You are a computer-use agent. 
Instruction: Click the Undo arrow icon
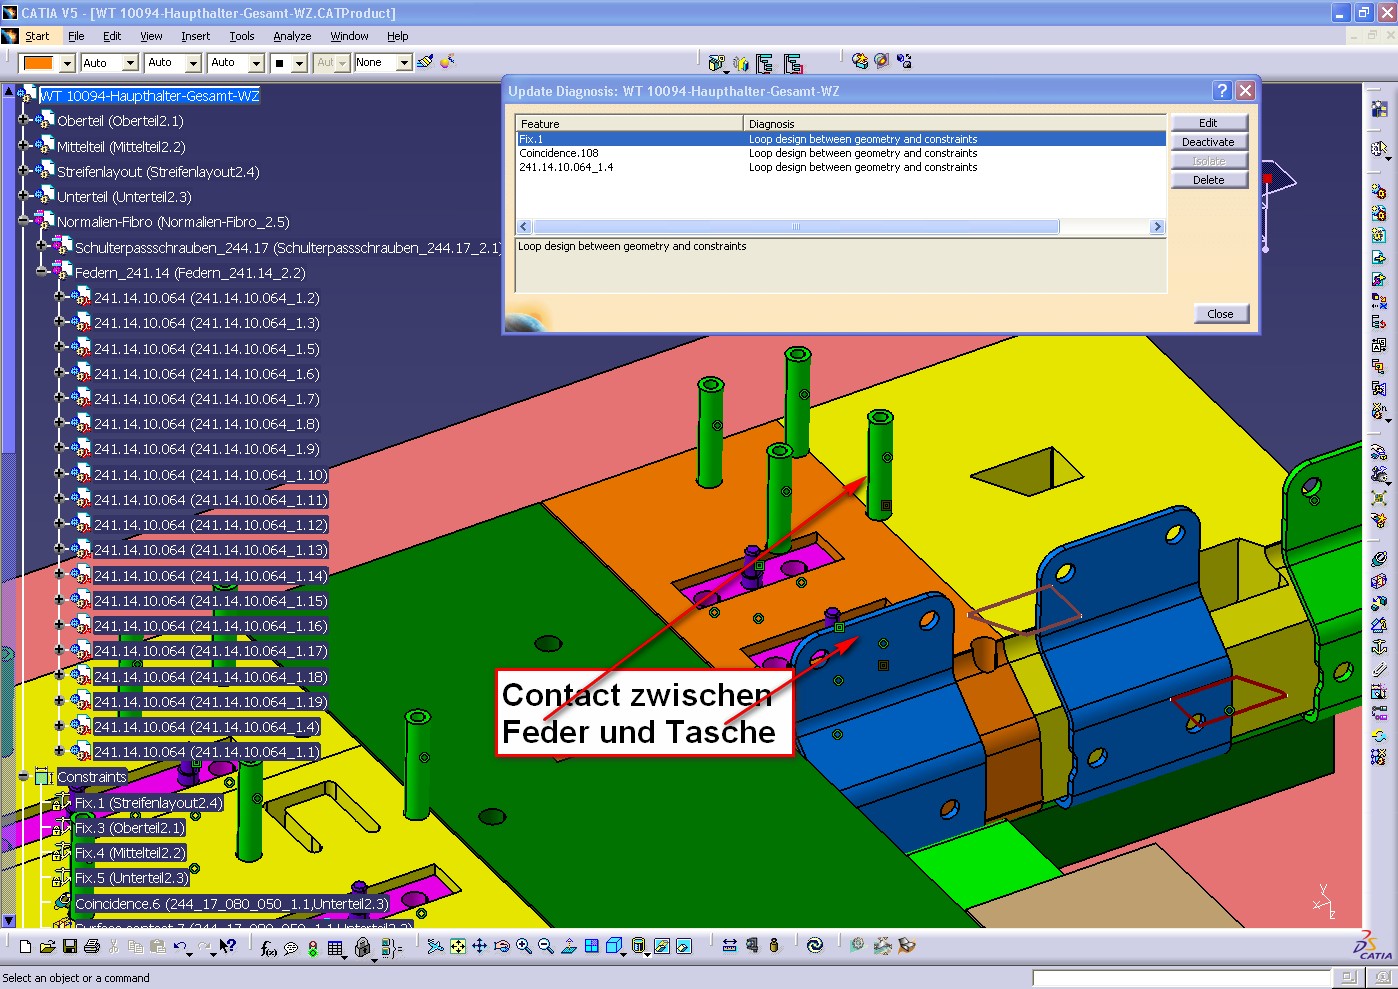click(181, 946)
